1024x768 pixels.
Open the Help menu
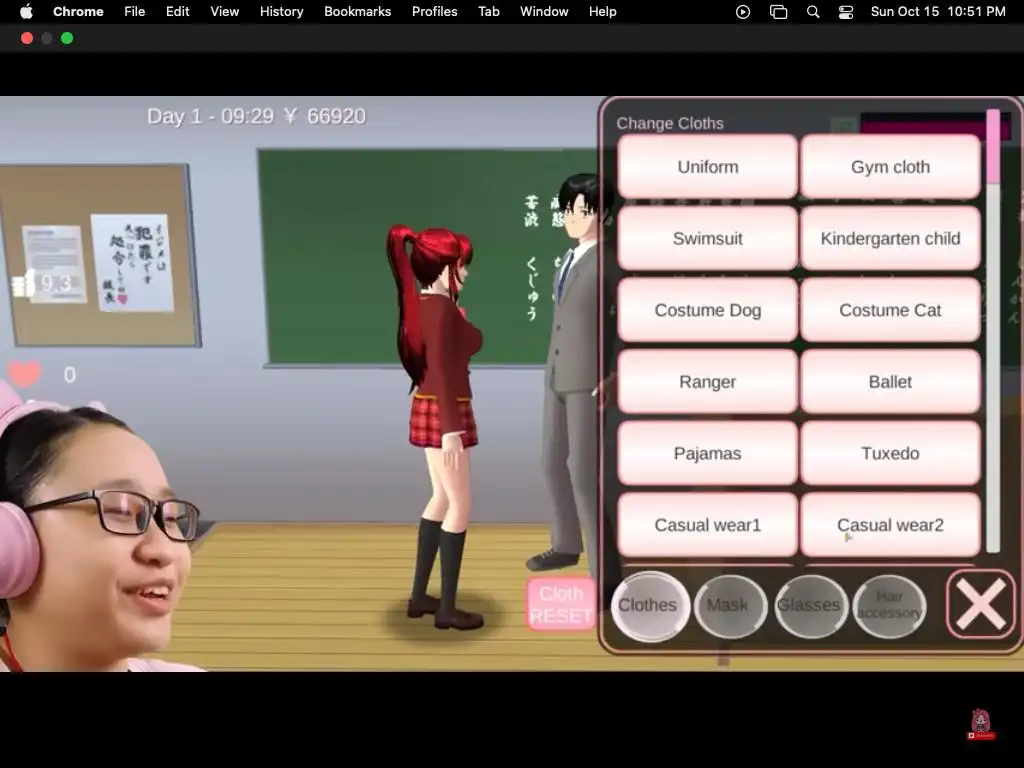click(602, 11)
